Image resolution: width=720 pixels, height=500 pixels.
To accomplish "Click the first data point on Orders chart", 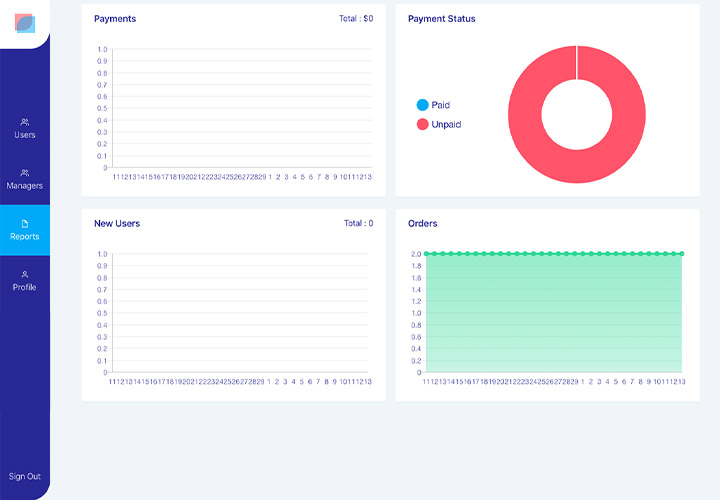I will pyautogui.click(x=426, y=254).
